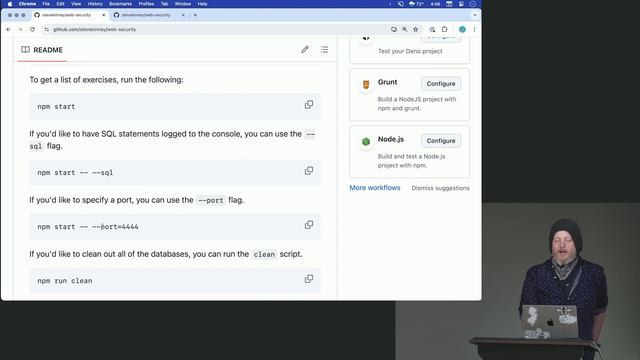Go back with the browser back arrow

coord(9,29)
